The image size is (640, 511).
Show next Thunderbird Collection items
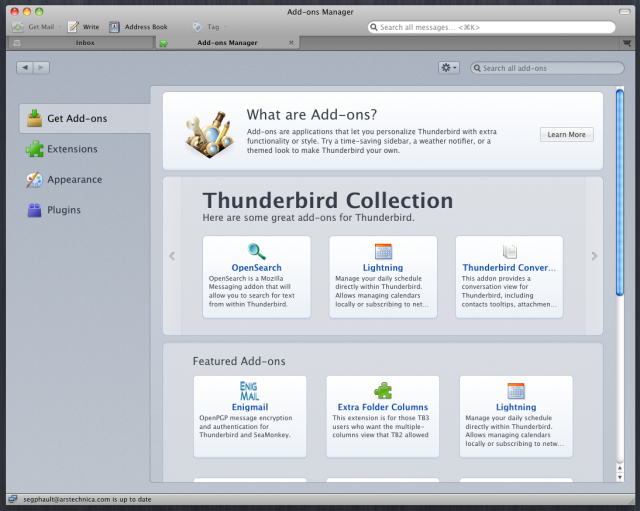click(594, 256)
